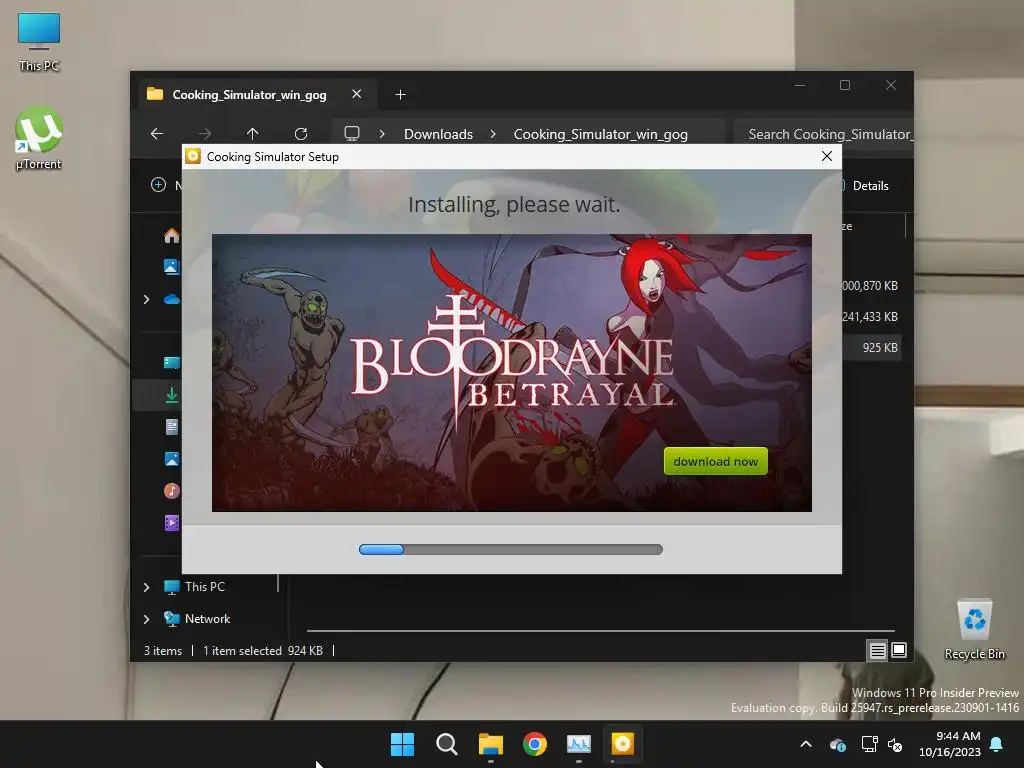The height and width of the screenshot is (768, 1024).
Task: Select This PC in navigation pane
Action: coord(195,586)
